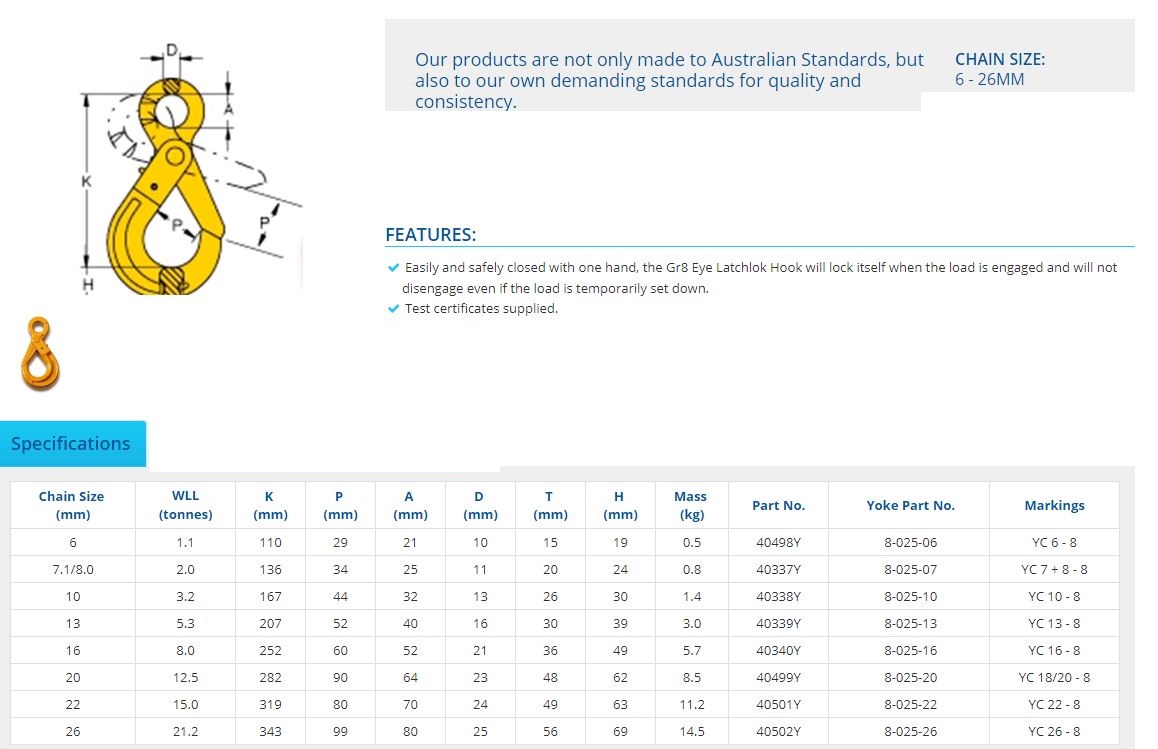
Task: Select part number 40502Y
Action: pos(778,732)
